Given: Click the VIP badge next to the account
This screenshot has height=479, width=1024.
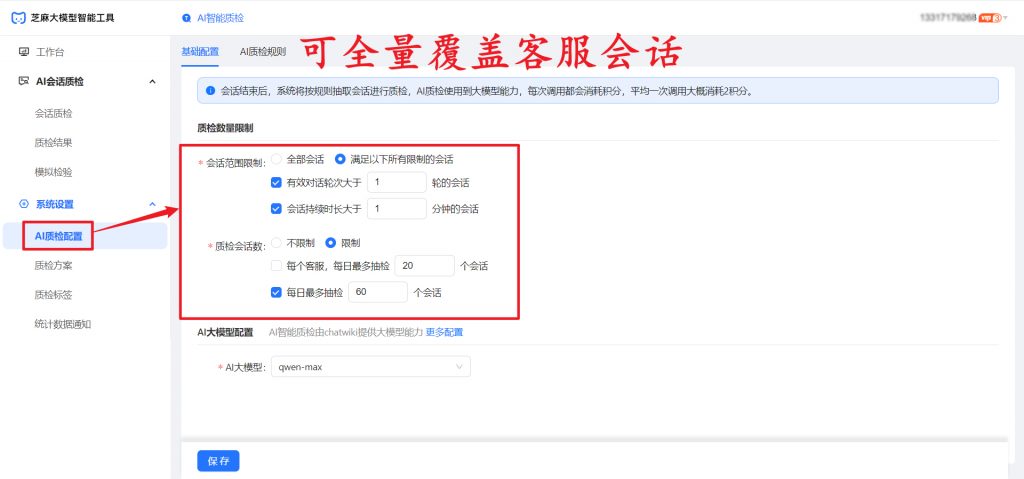Looking at the screenshot, I should [x=991, y=18].
